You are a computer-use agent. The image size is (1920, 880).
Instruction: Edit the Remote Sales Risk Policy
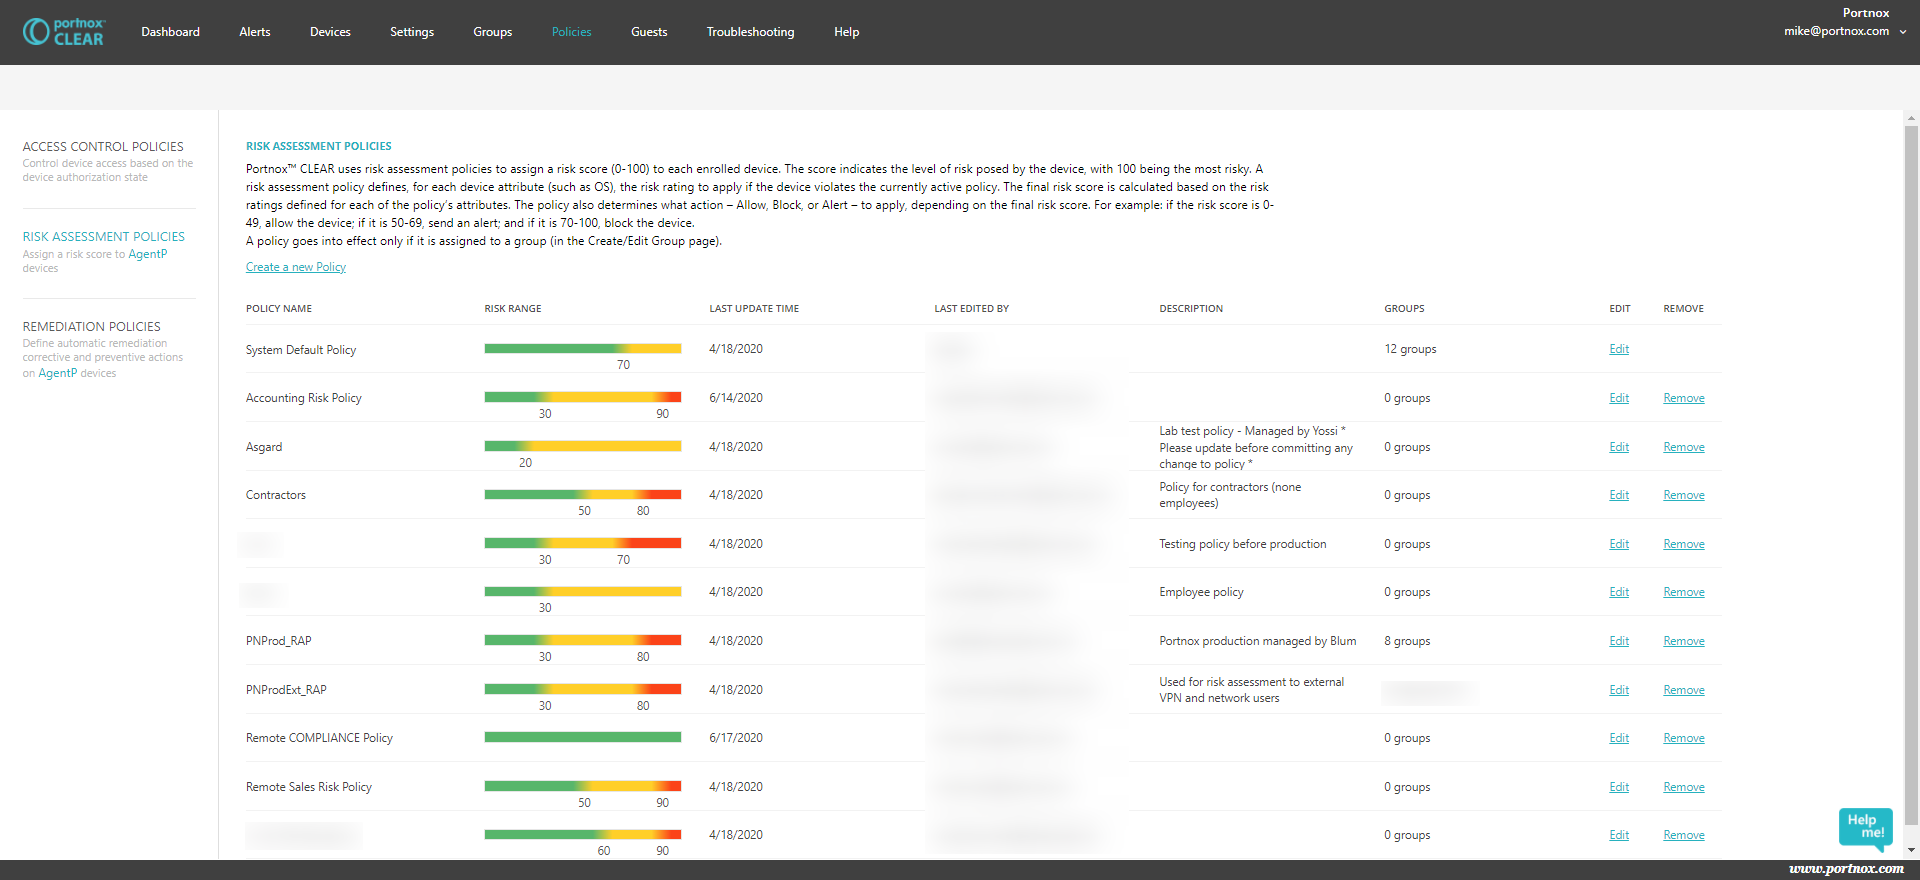[x=1619, y=787]
